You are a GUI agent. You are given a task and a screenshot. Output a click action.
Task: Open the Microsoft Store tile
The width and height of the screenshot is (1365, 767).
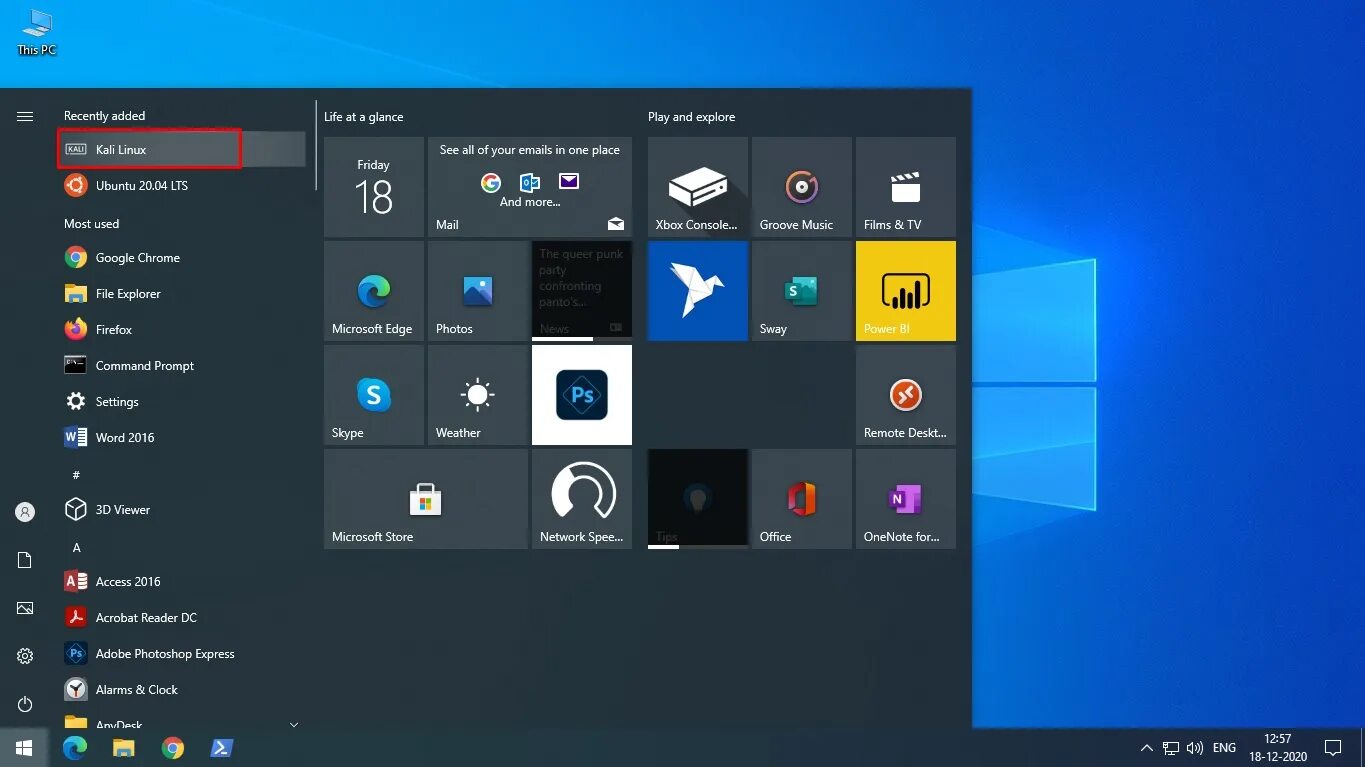click(x=426, y=499)
